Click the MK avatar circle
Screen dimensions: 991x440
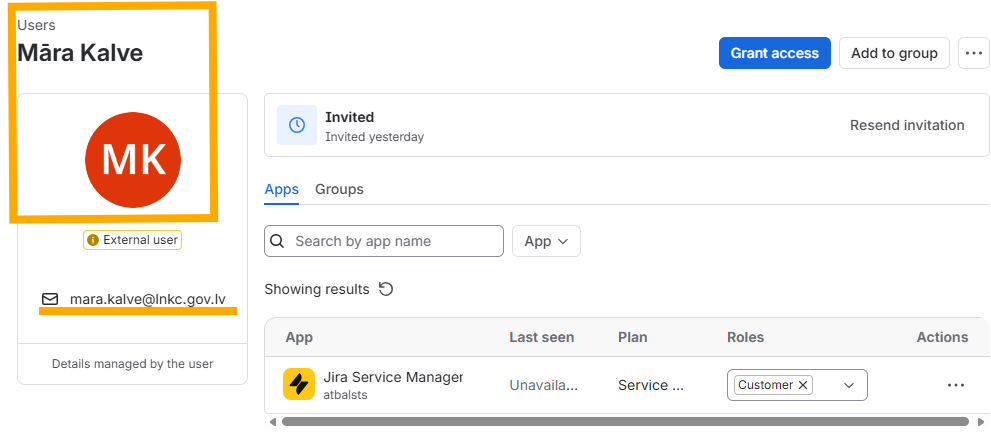tap(133, 160)
